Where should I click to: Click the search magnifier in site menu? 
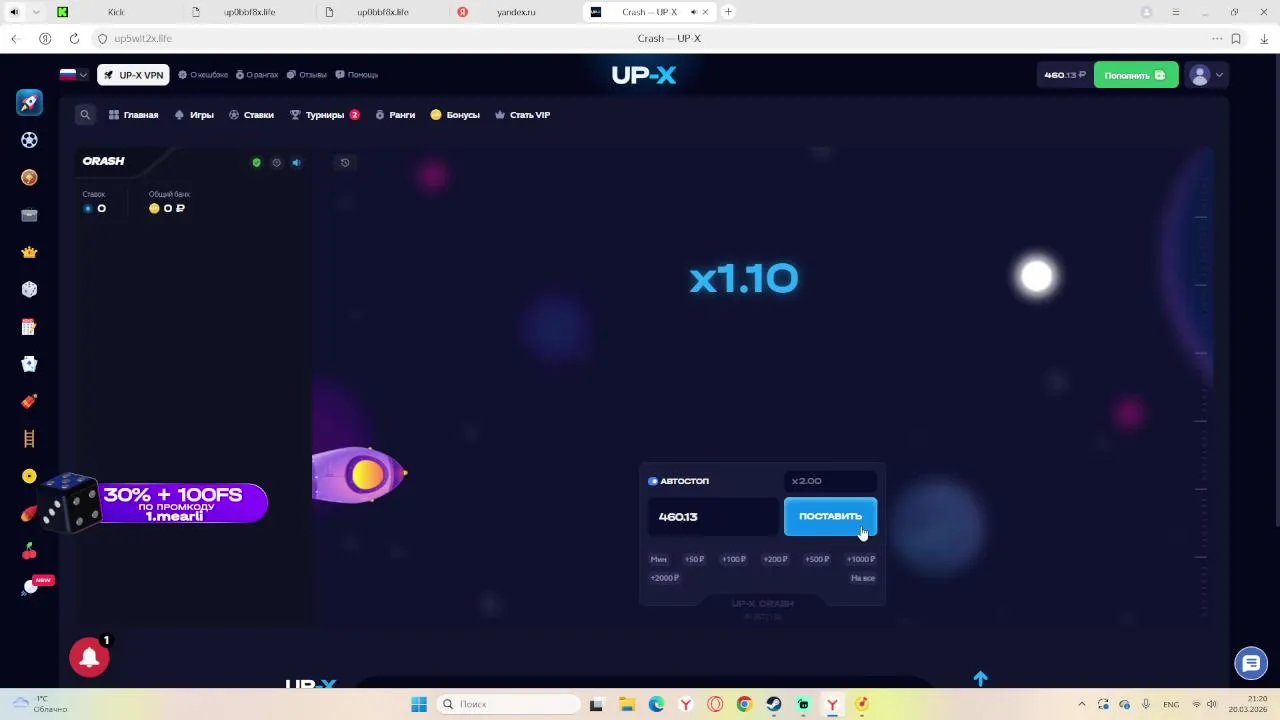(x=85, y=115)
